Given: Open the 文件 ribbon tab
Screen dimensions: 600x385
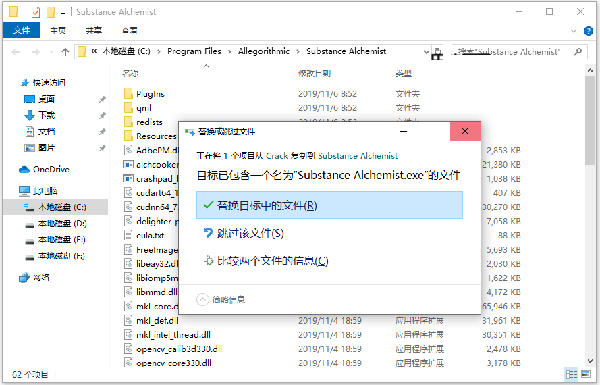Looking at the screenshot, I should coord(21,30).
